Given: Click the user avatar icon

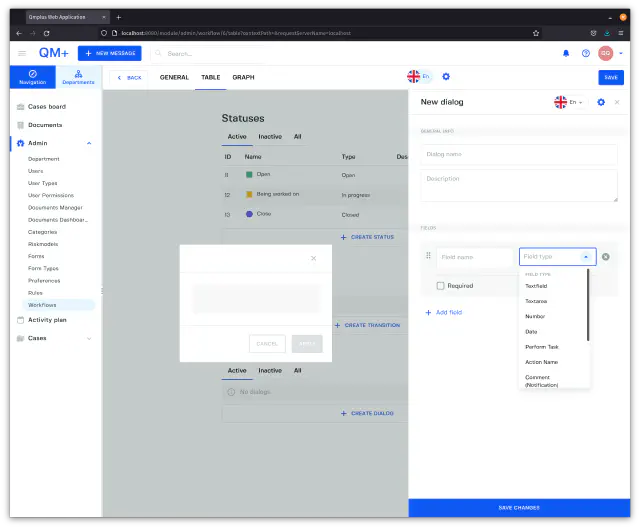Looking at the screenshot, I should coord(605,53).
